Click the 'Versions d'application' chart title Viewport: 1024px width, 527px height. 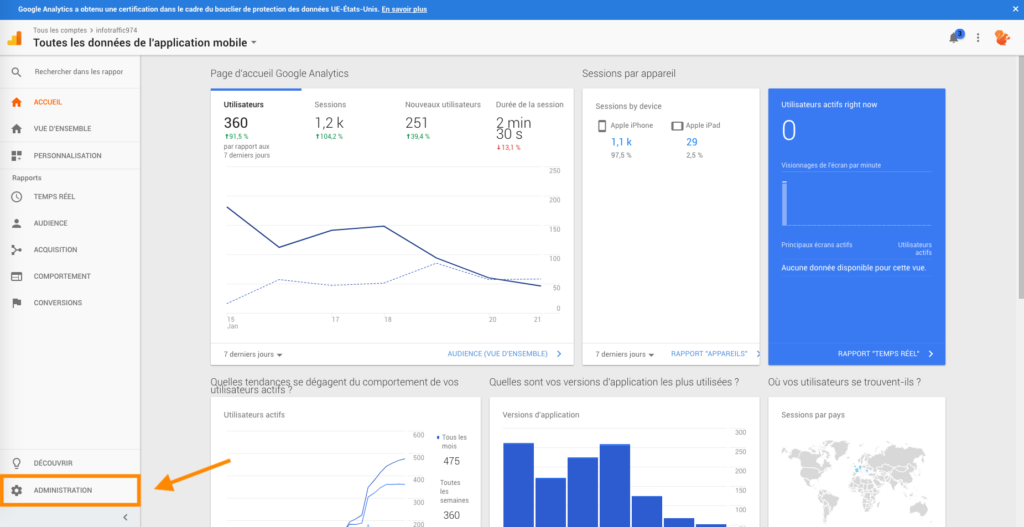(x=541, y=415)
